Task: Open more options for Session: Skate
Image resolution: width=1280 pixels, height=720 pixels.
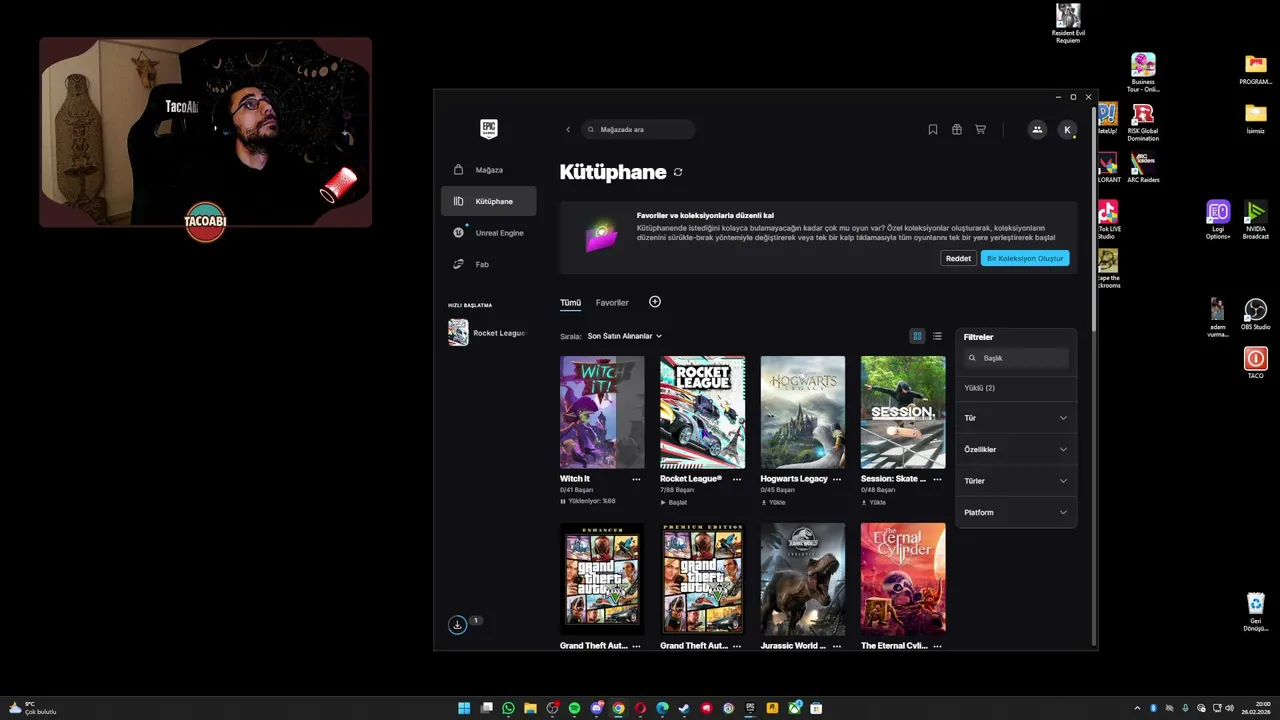Action: click(x=937, y=479)
